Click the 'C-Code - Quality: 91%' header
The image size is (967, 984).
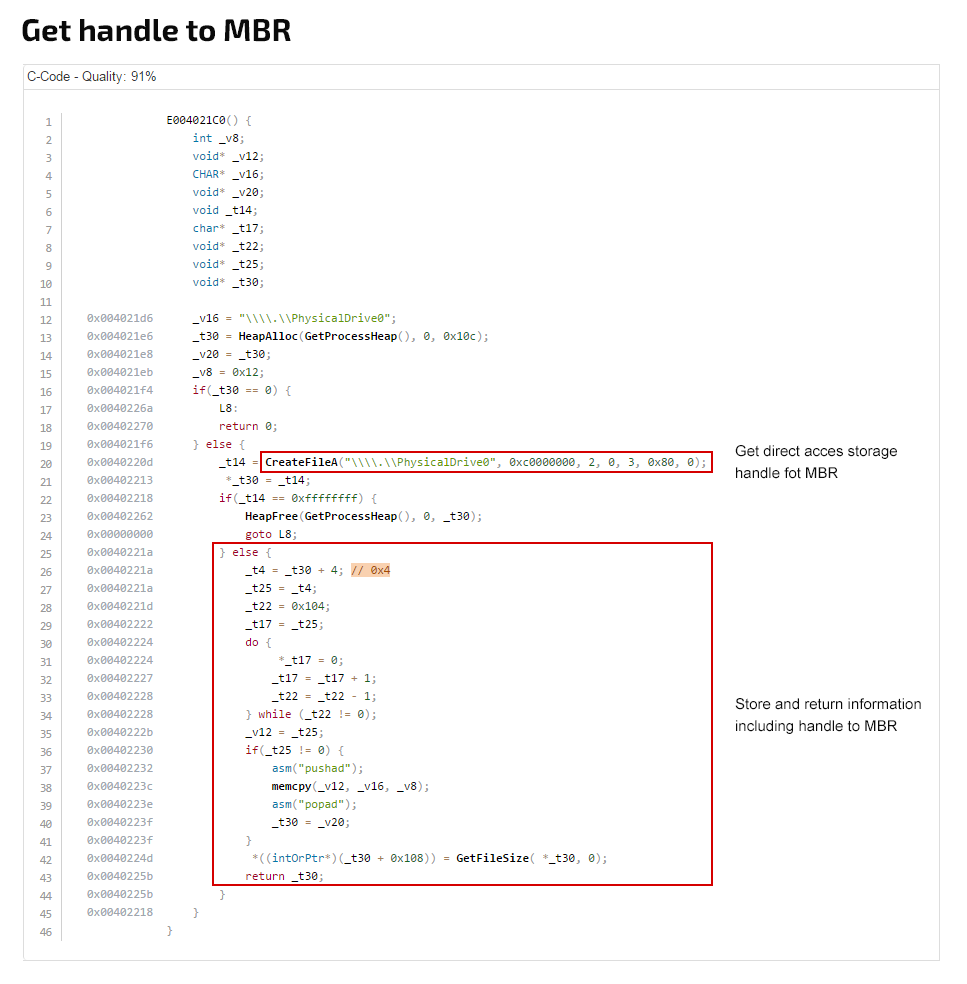[x=92, y=77]
